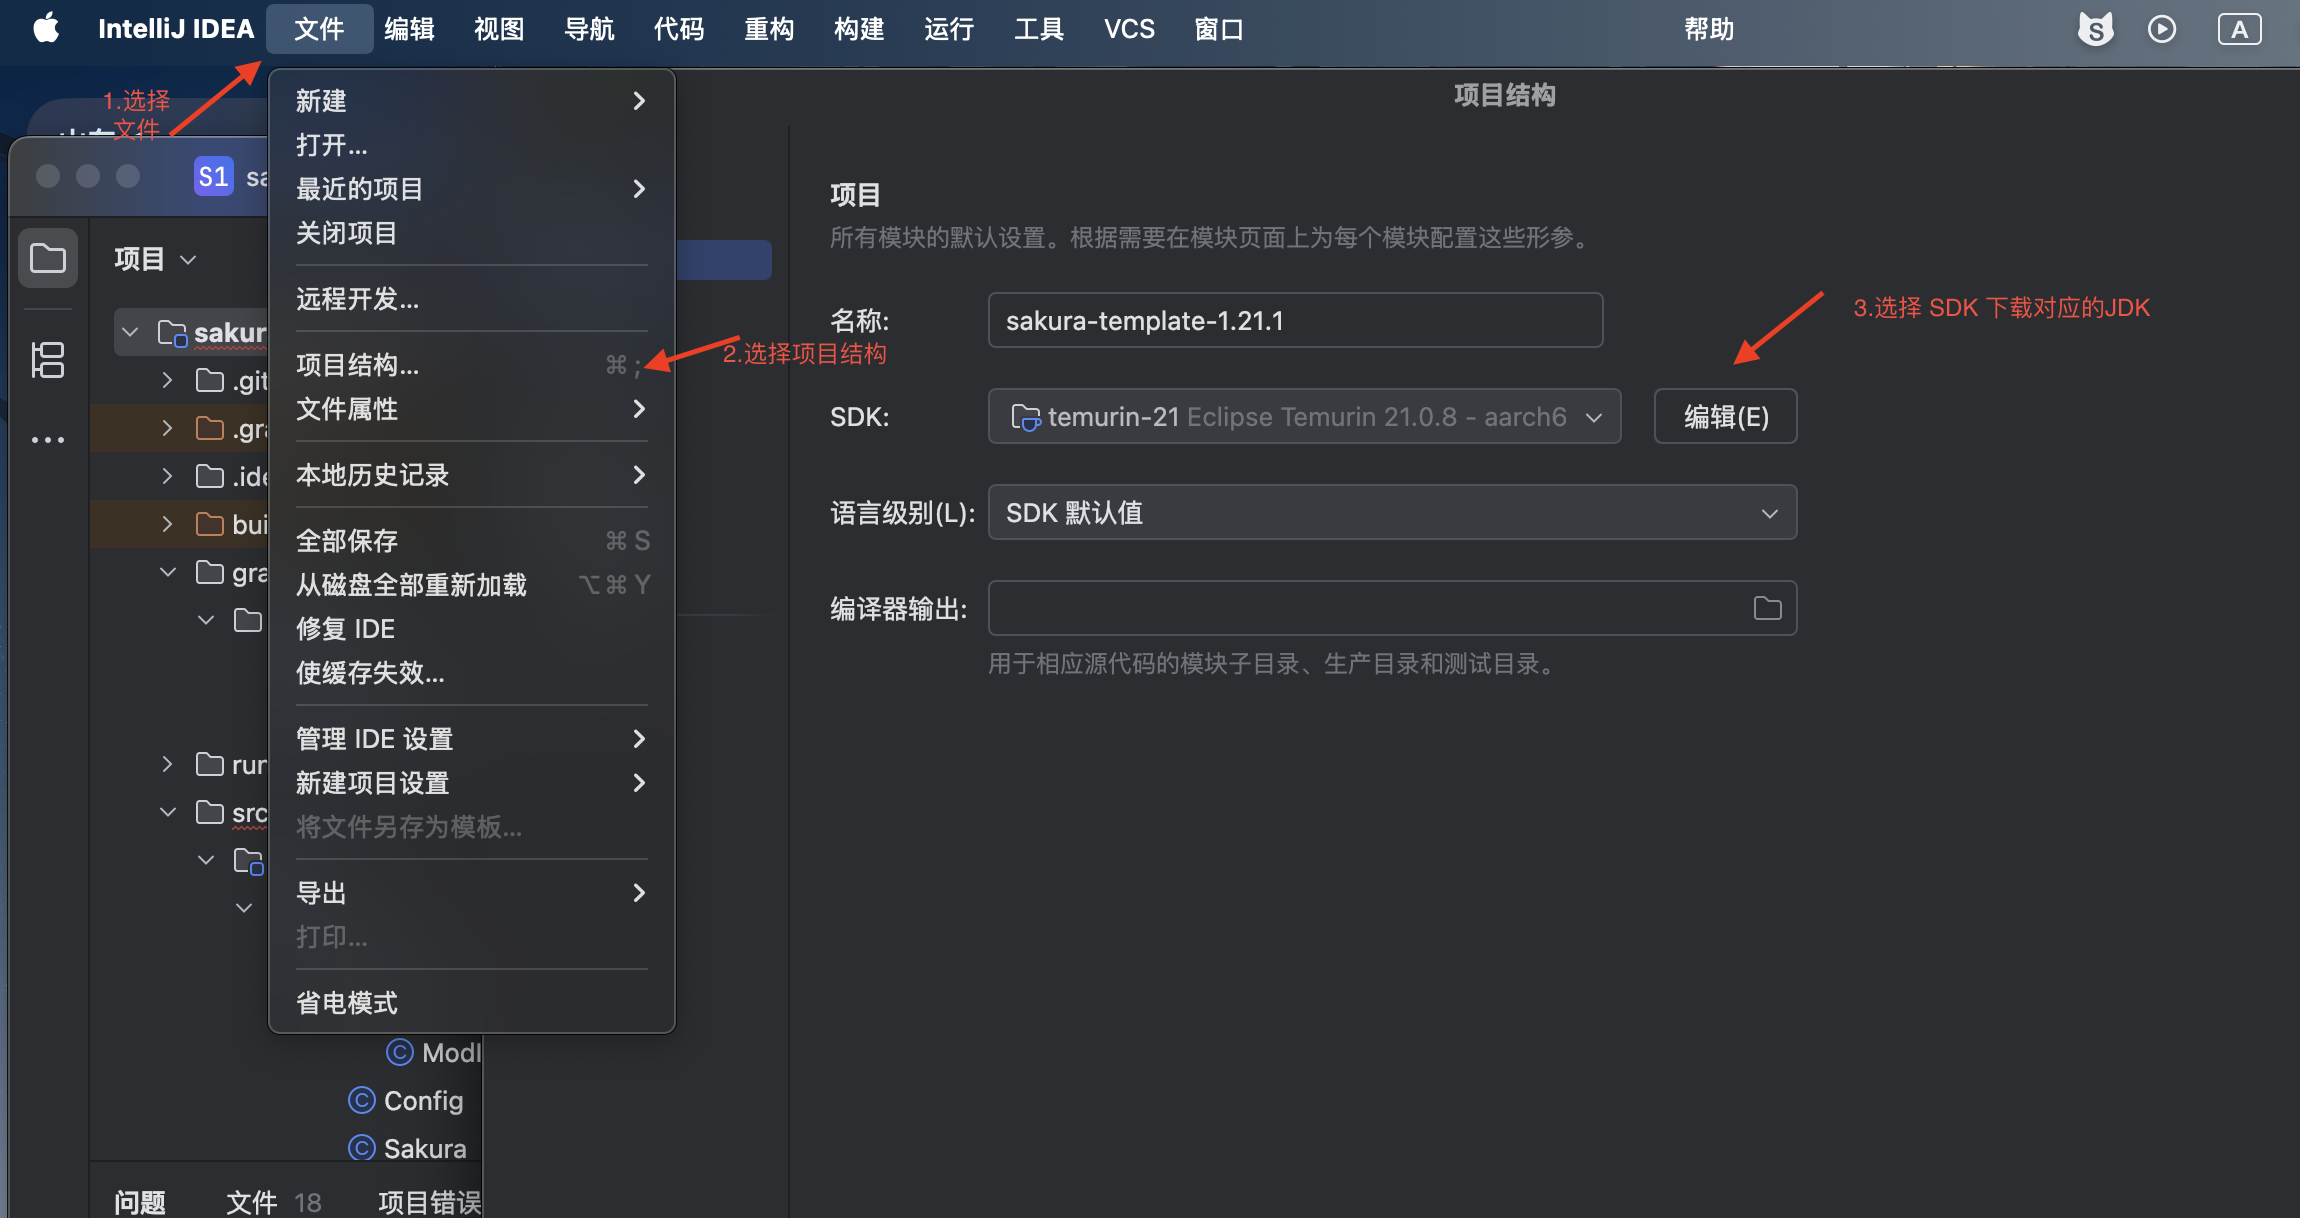The height and width of the screenshot is (1218, 2300).
Task: Open the 视图 menu
Action: tap(499, 29)
